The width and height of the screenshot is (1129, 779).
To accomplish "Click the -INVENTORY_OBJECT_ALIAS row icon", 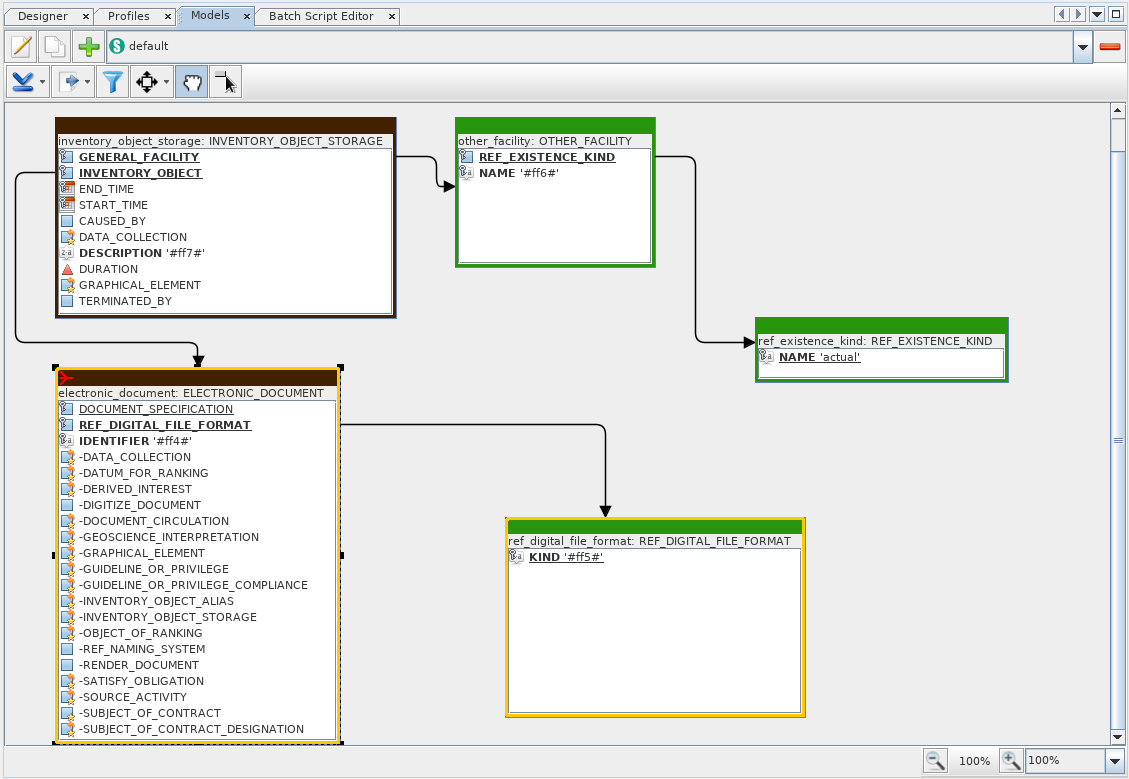I will coord(67,601).
